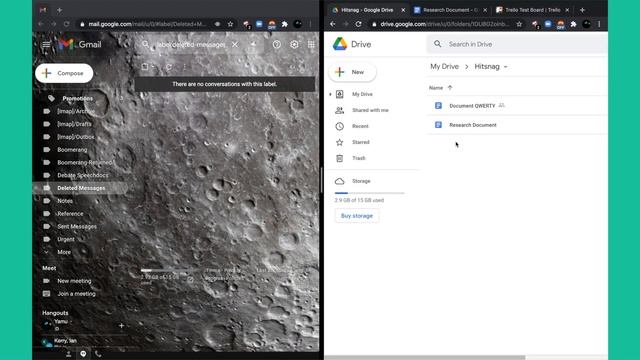Open Gmail settings gear icon
The image size is (640, 360).
(294, 44)
